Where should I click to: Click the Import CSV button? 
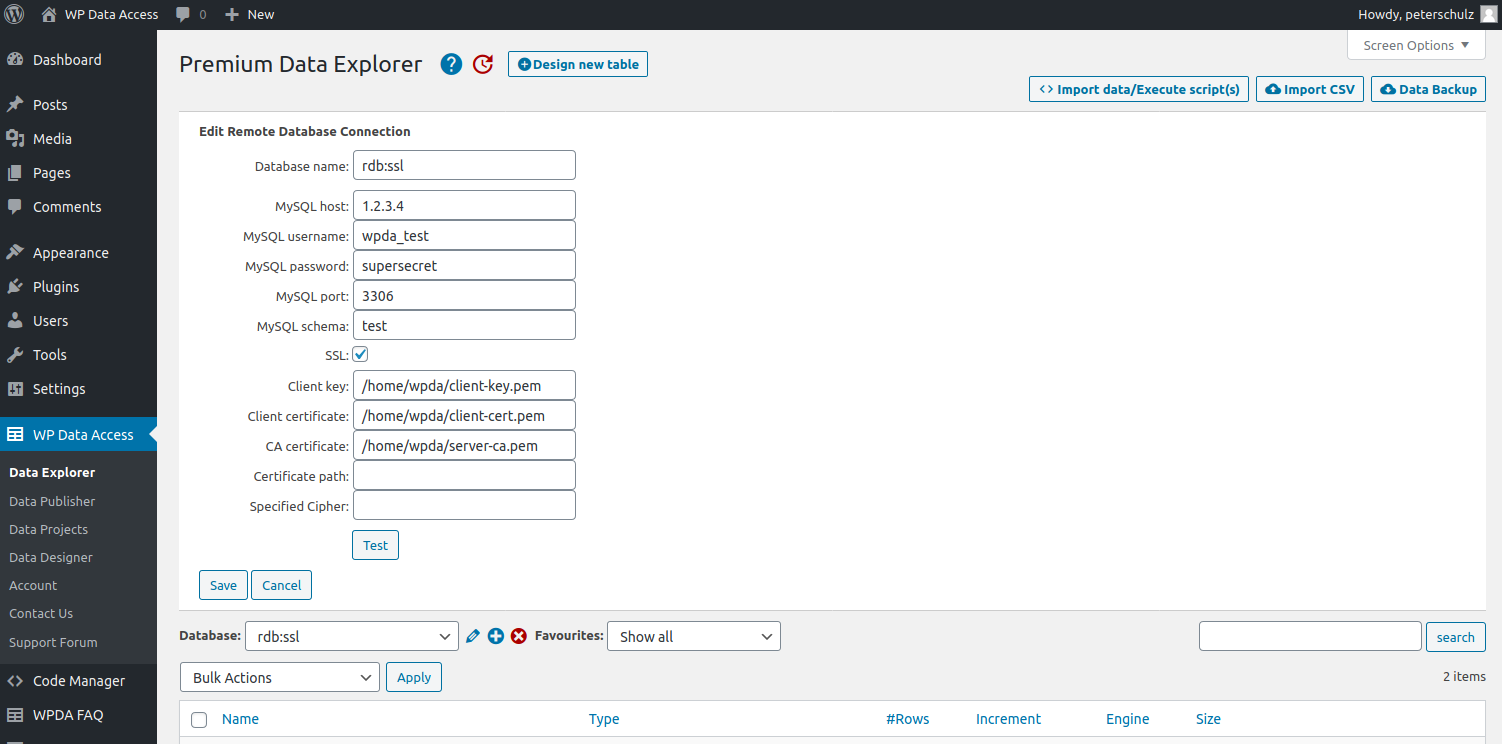point(1310,89)
